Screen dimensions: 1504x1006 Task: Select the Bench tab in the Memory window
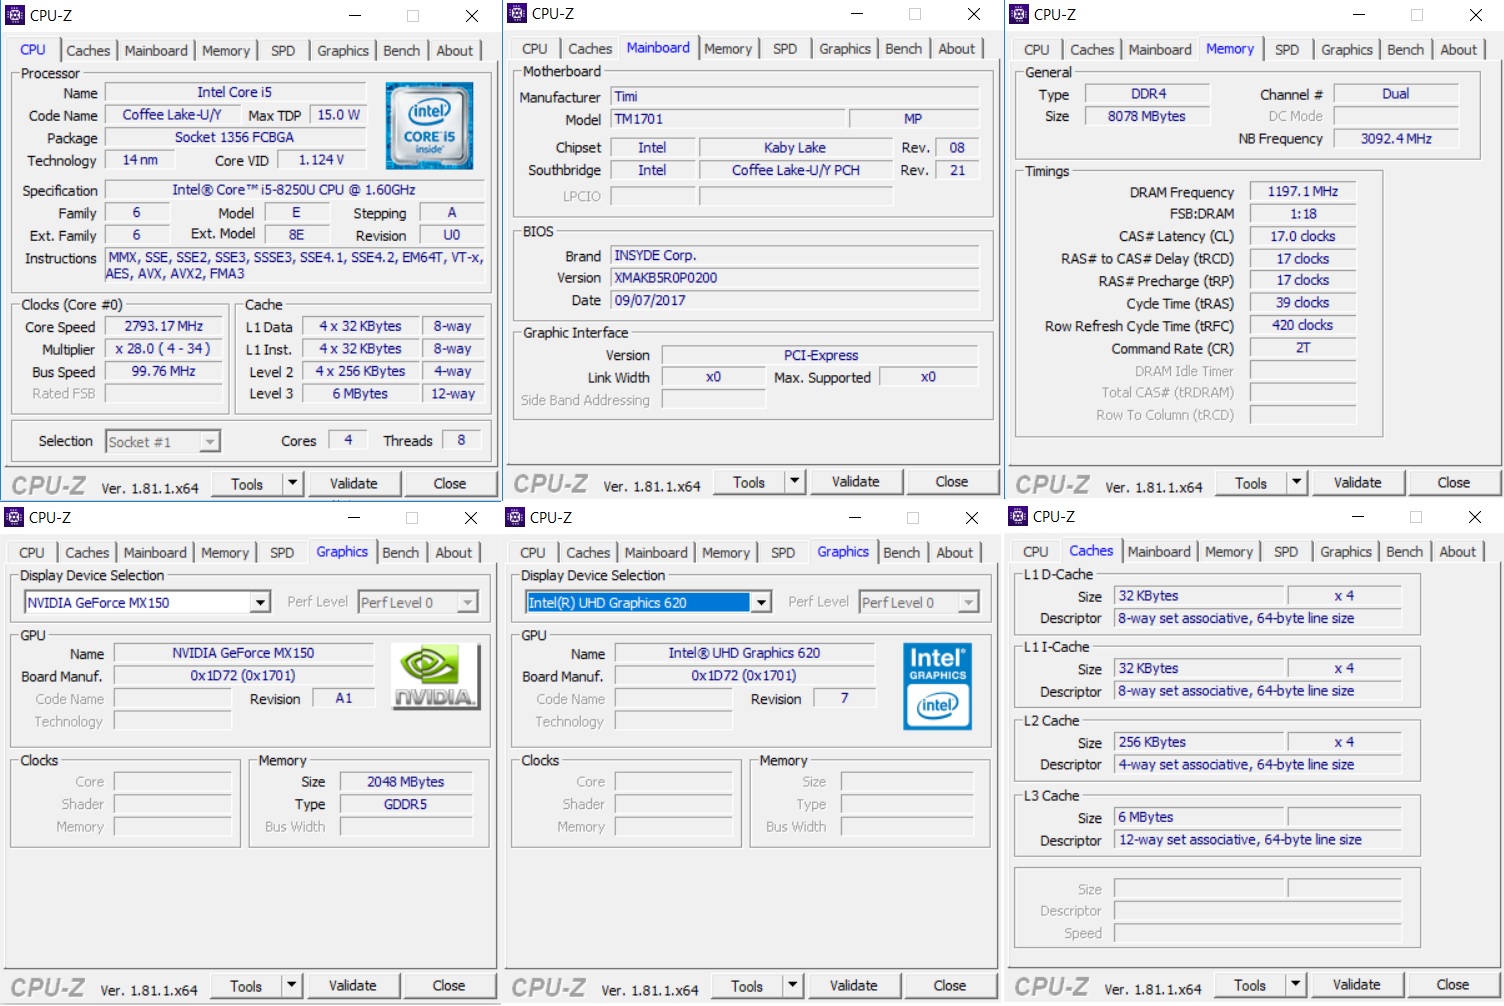(x=1405, y=50)
